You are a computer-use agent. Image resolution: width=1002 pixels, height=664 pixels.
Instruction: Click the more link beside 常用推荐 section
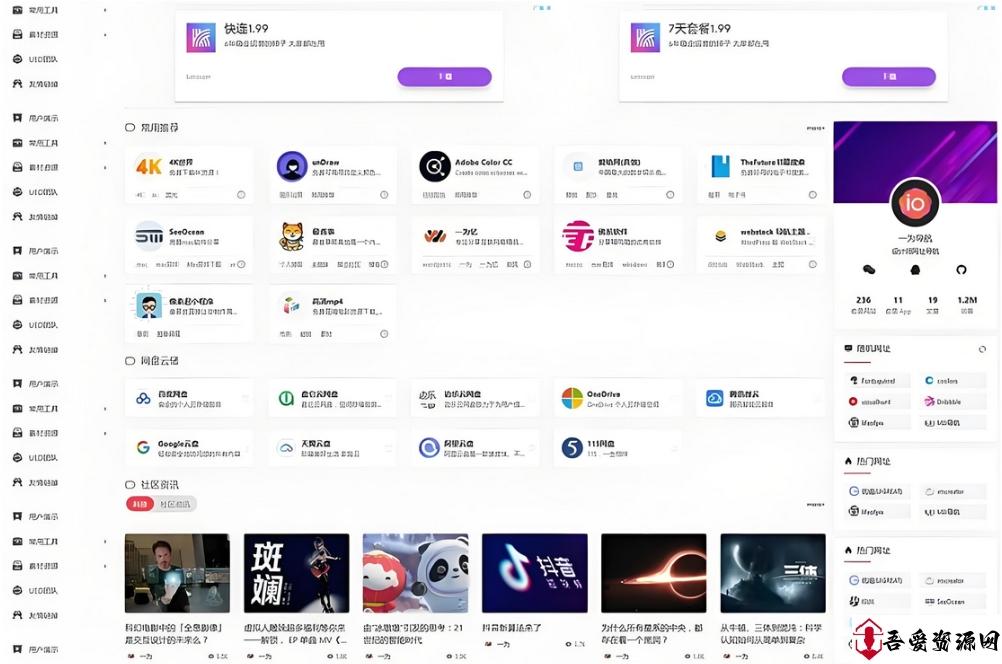tap(815, 128)
